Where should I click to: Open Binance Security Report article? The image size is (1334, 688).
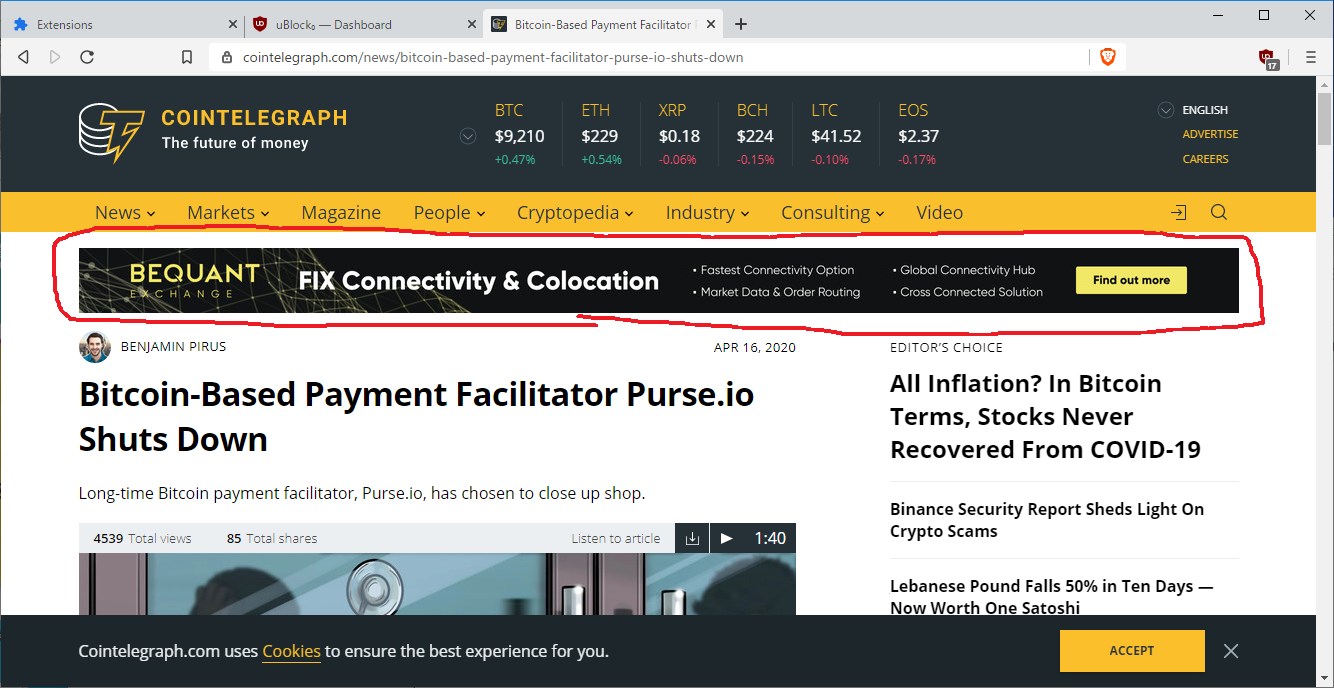[x=1047, y=520]
